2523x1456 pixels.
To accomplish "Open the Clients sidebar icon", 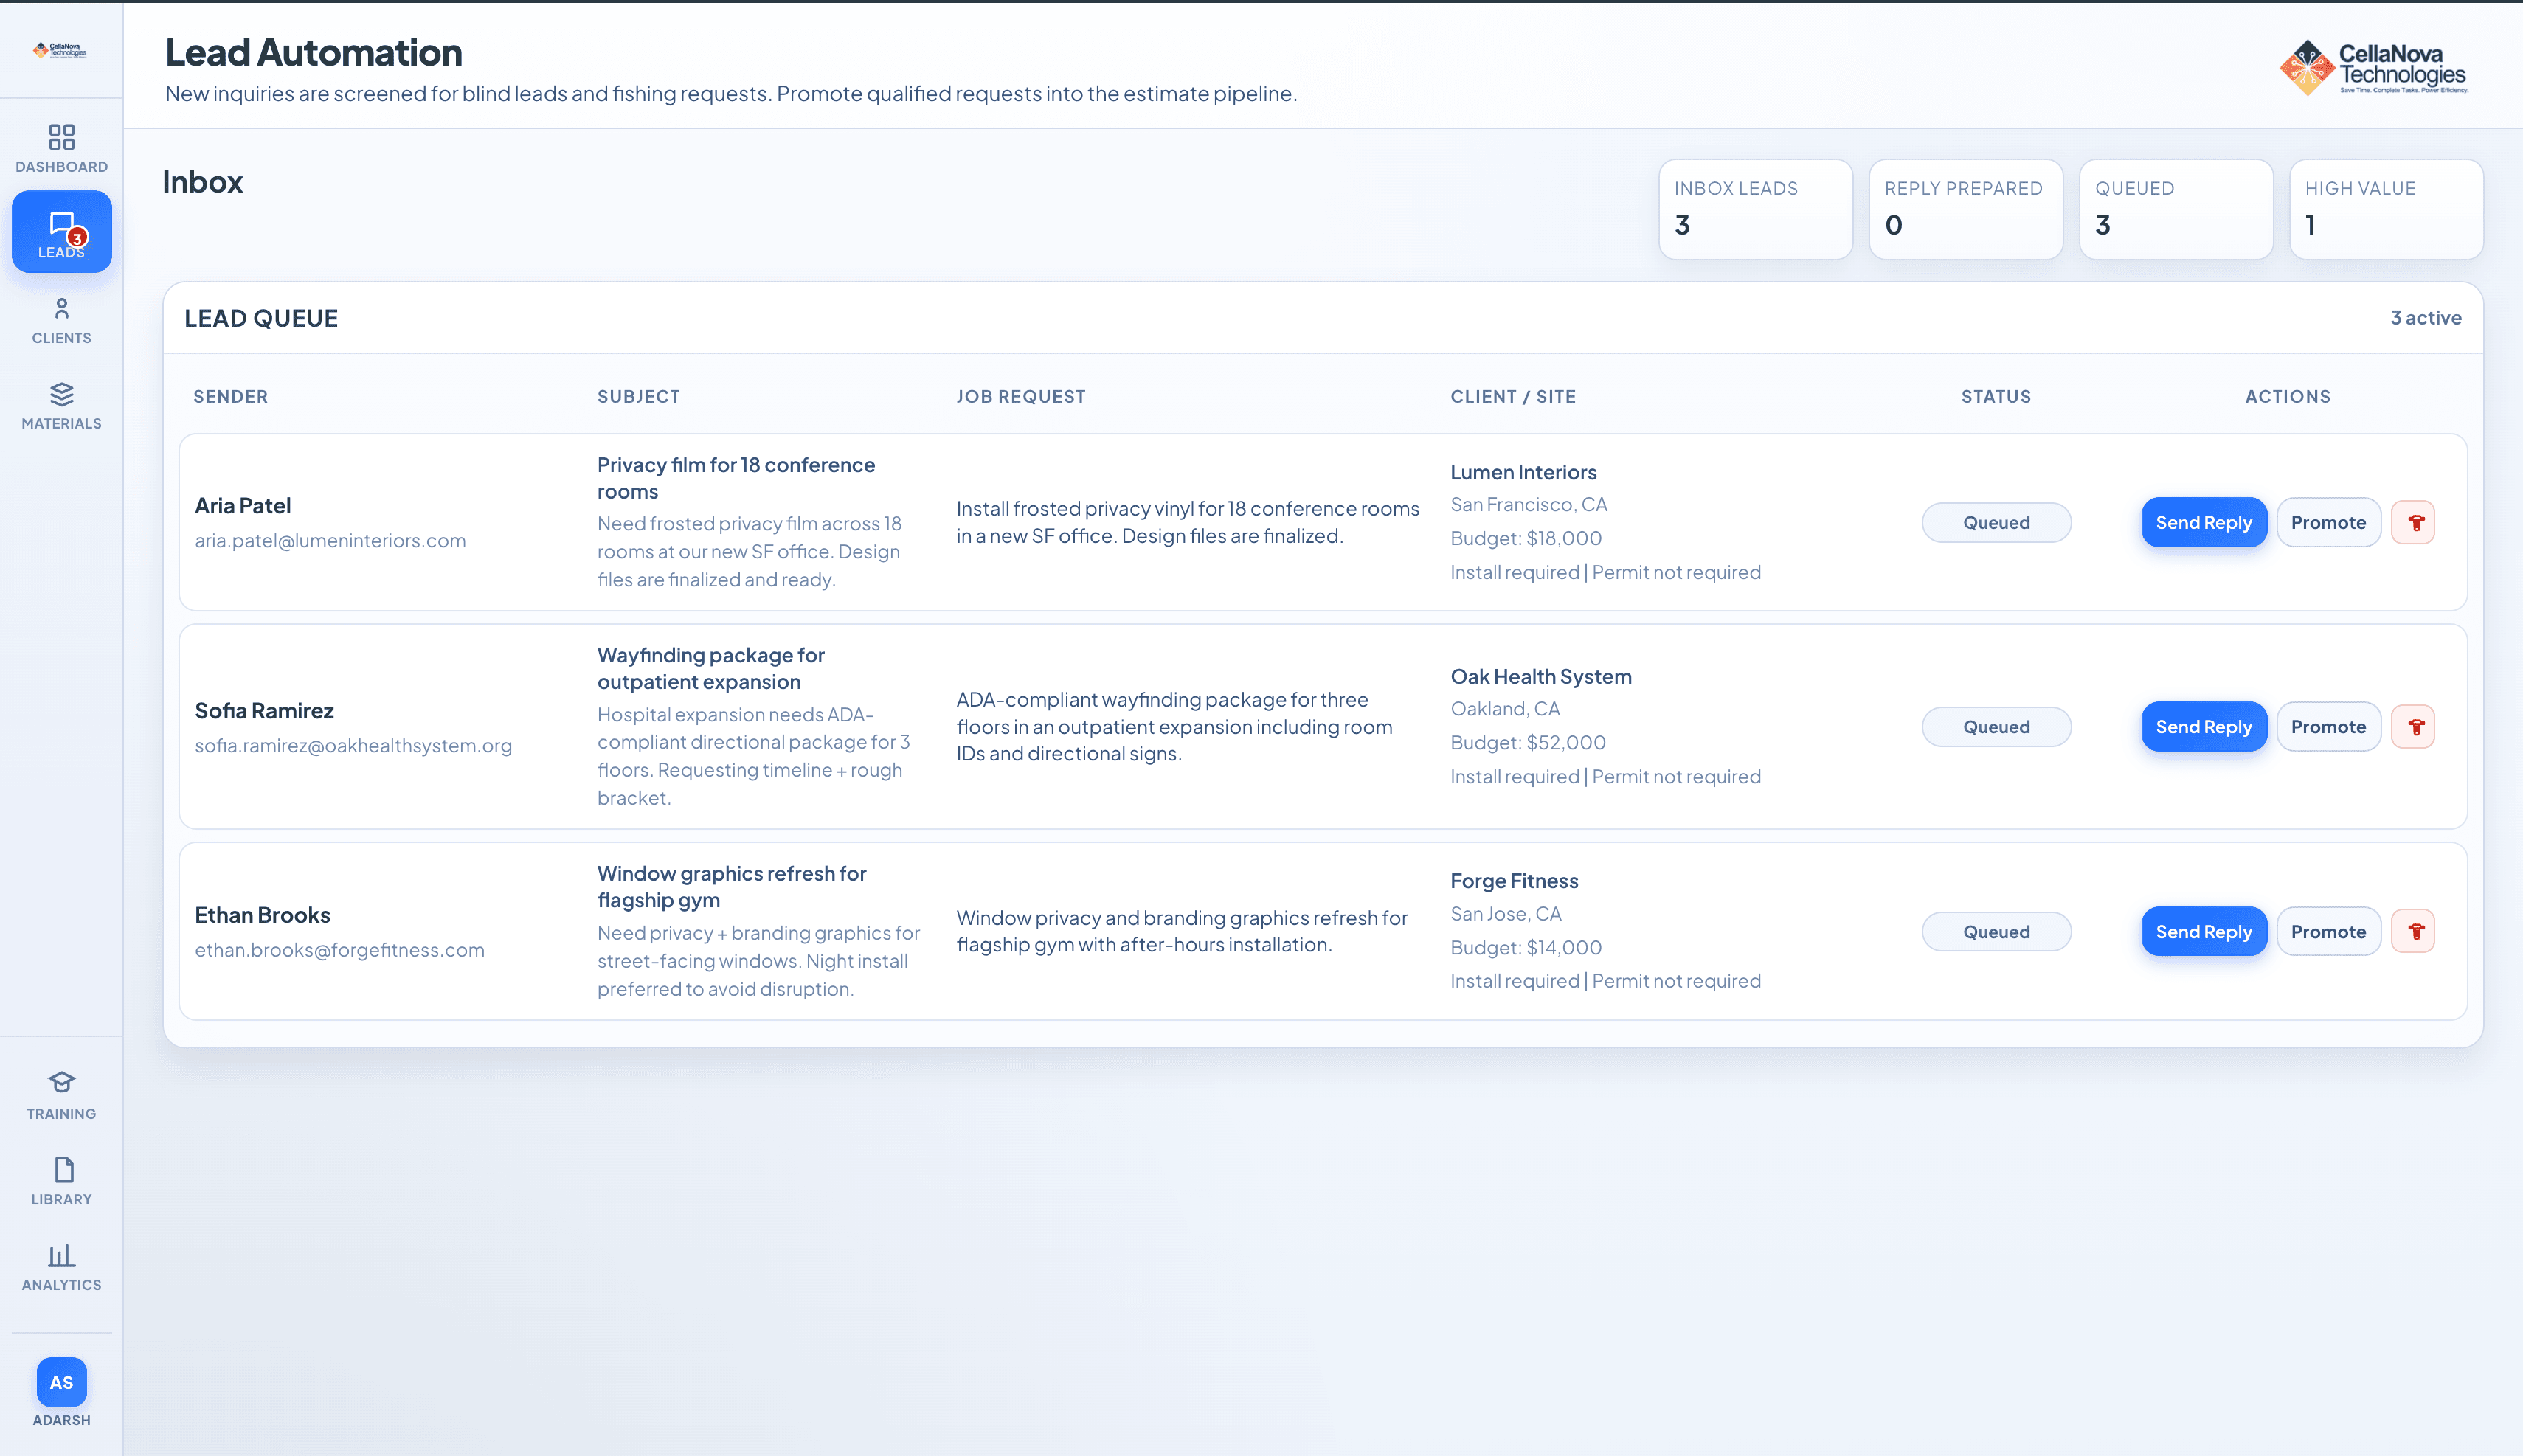I will coord(61,308).
